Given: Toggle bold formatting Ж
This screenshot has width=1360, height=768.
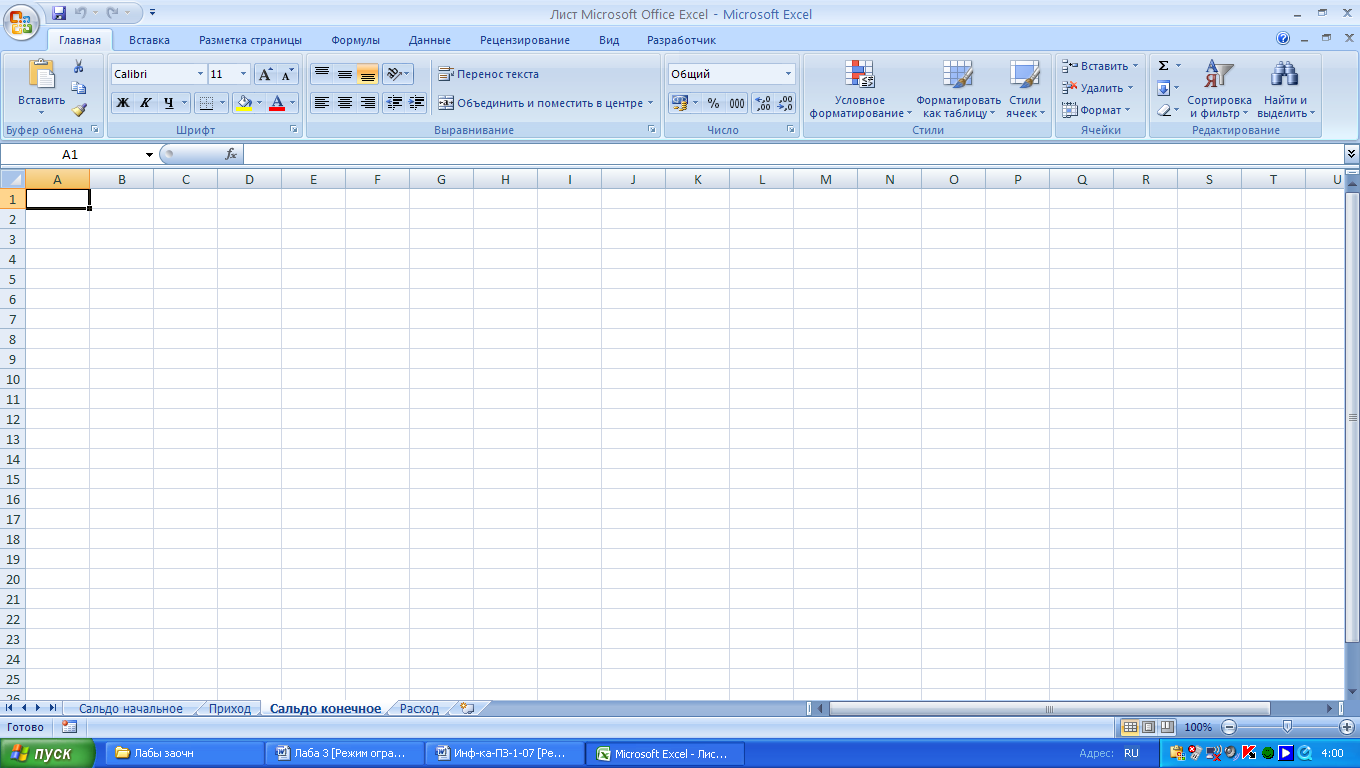Looking at the screenshot, I should click(x=122, y=102).
